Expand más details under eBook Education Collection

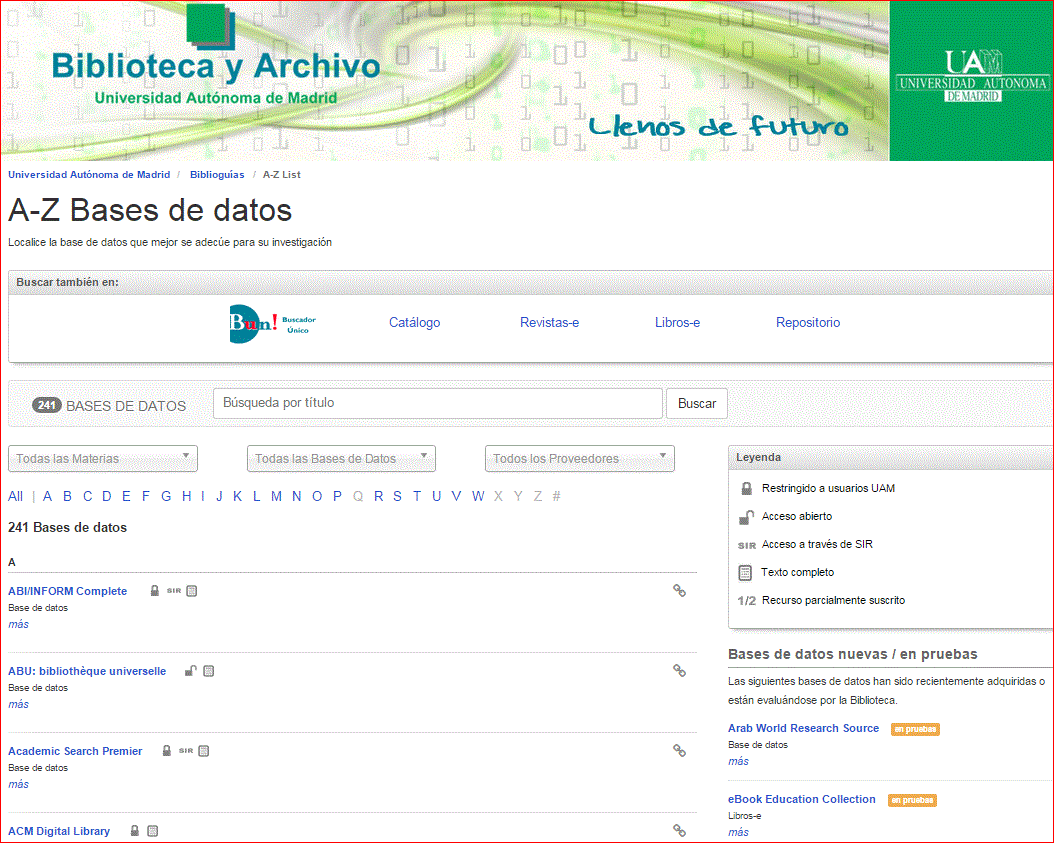738,832
